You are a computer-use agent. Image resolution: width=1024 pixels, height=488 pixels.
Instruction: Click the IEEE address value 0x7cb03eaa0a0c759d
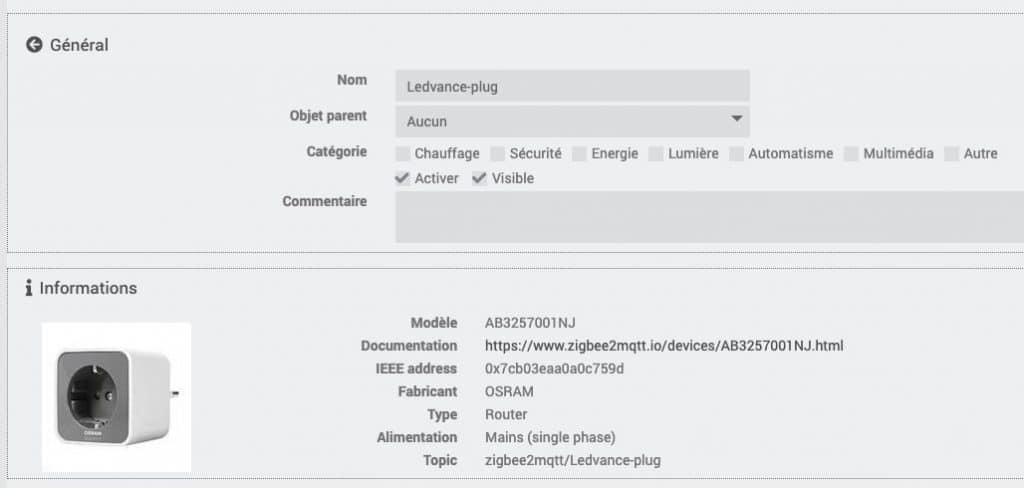[554, 368]
